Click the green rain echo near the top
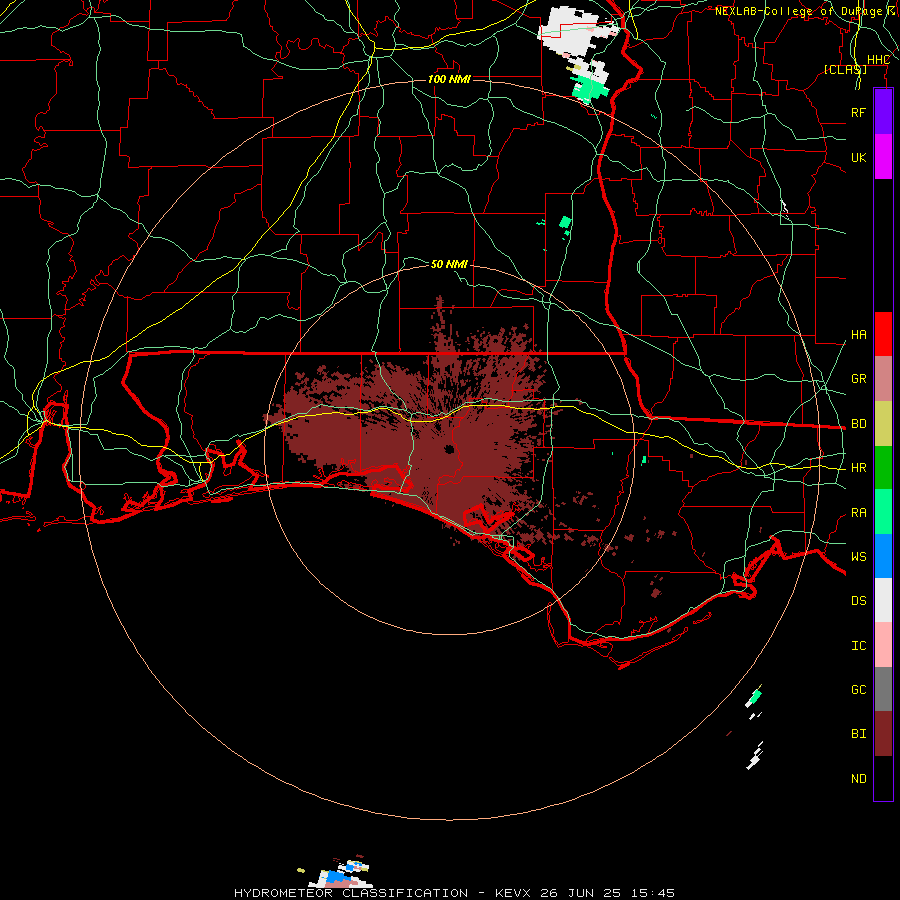Viewport: 900px width, 900px height. point(590,89)
